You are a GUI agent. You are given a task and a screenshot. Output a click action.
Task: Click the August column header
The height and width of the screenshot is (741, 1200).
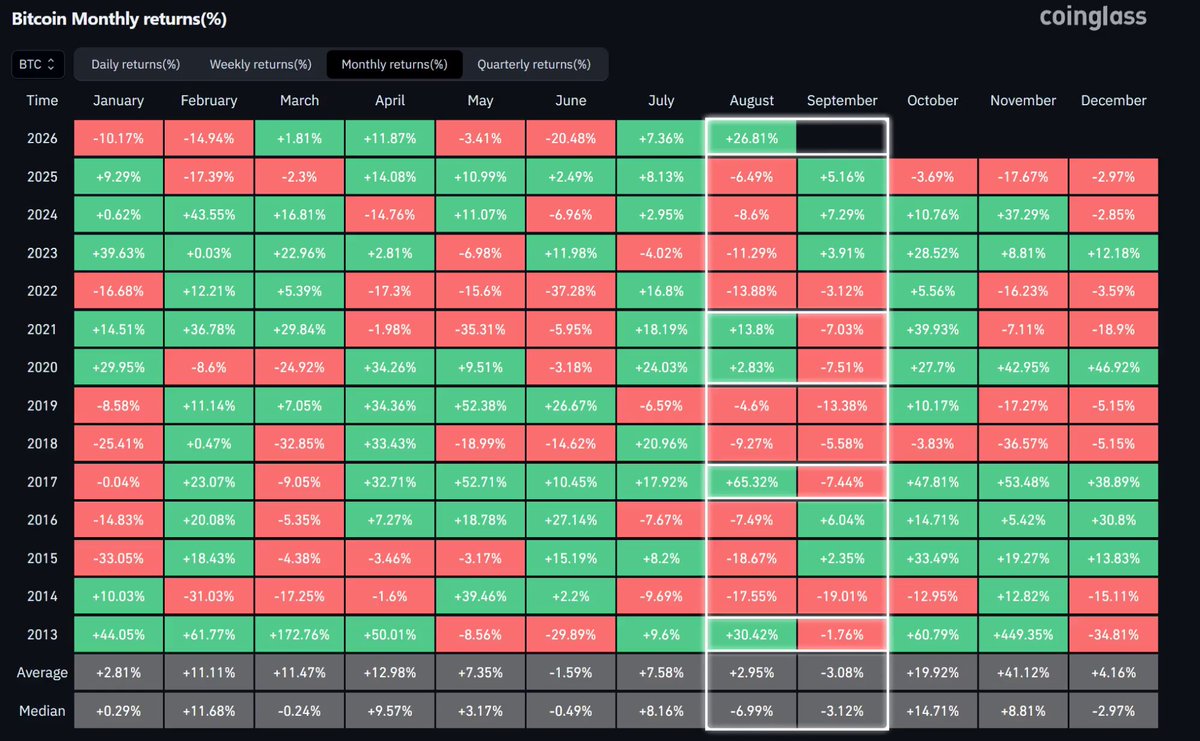point(752,100)
